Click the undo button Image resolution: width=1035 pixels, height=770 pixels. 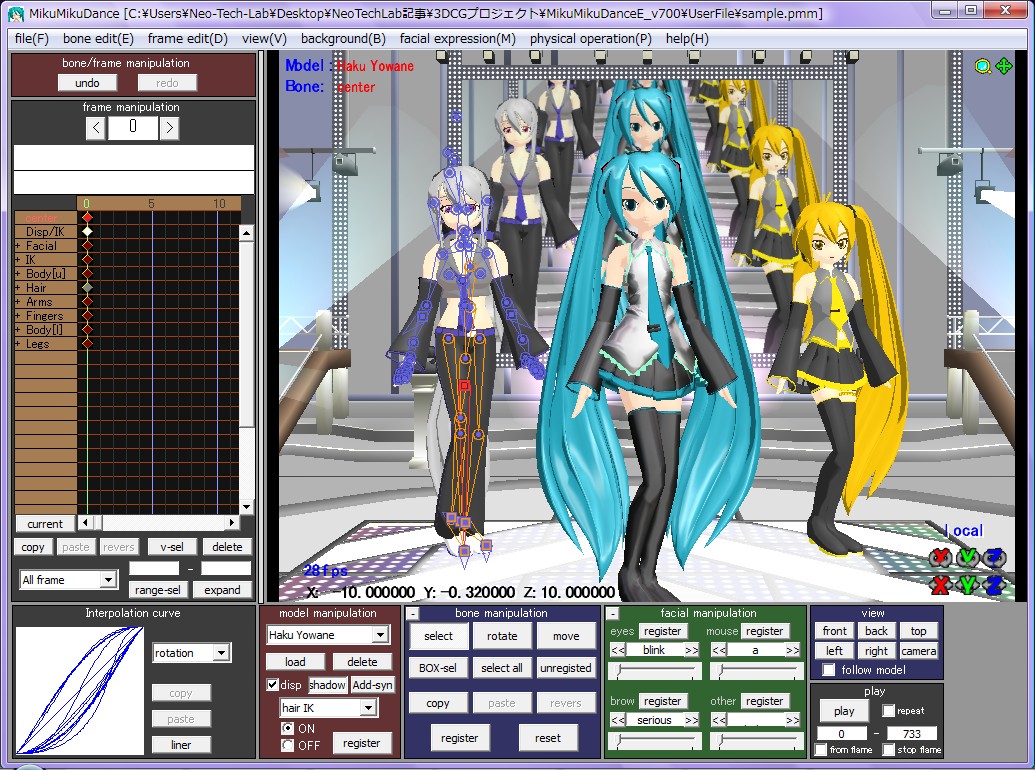[87, 82]
